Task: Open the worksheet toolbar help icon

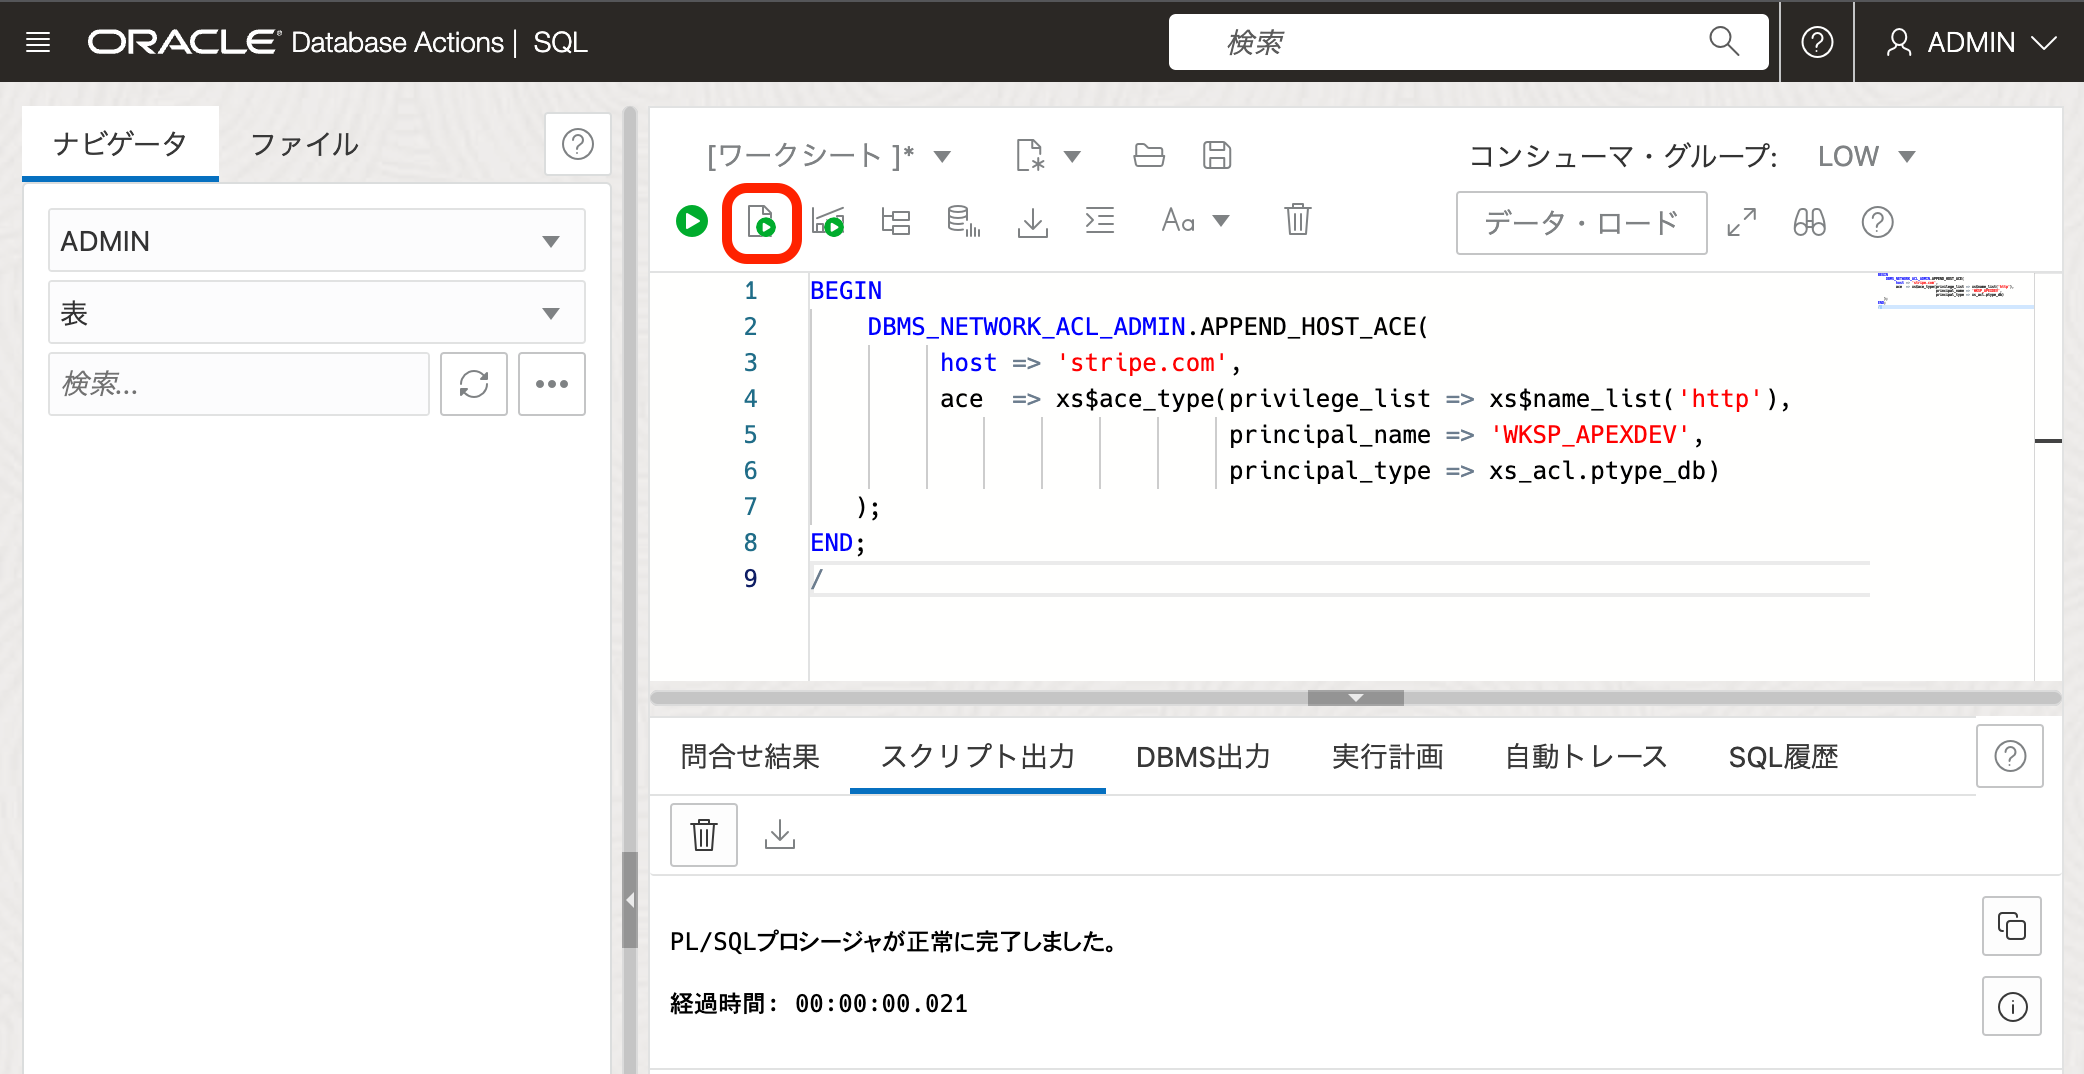Action: (x=1878, y=222)
